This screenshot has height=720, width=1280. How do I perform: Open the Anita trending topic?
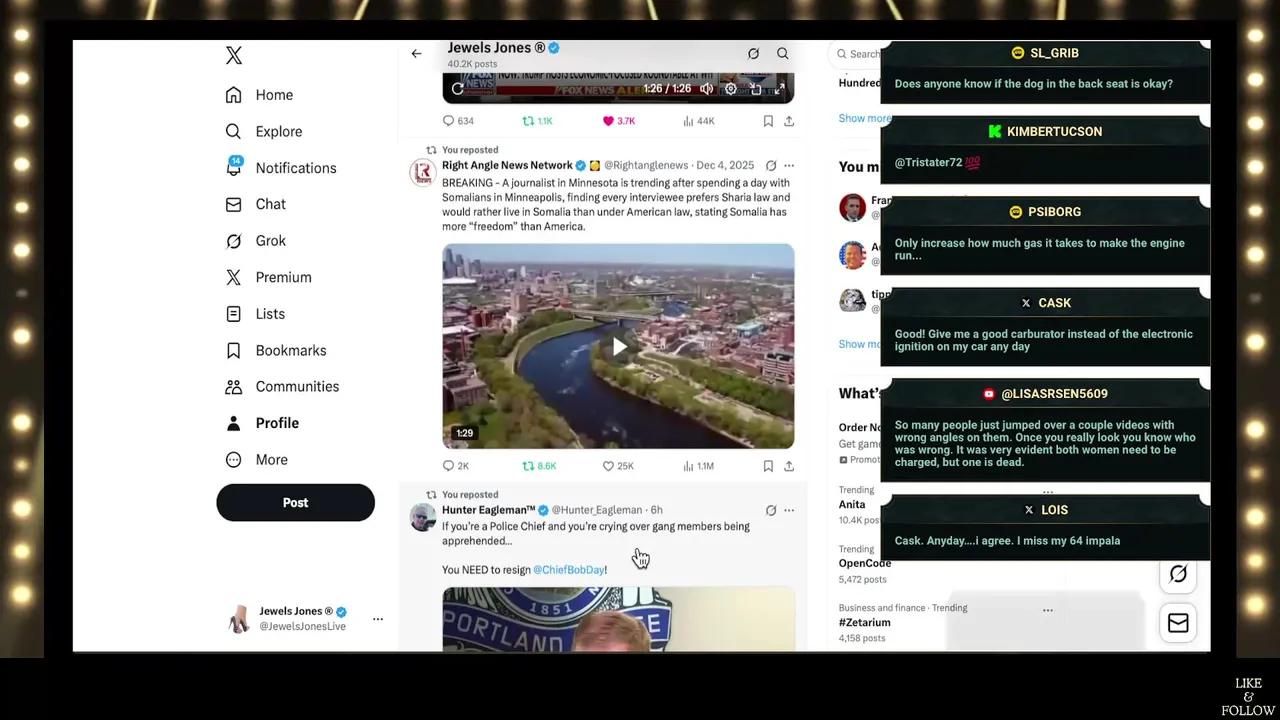tap(852, 505)
